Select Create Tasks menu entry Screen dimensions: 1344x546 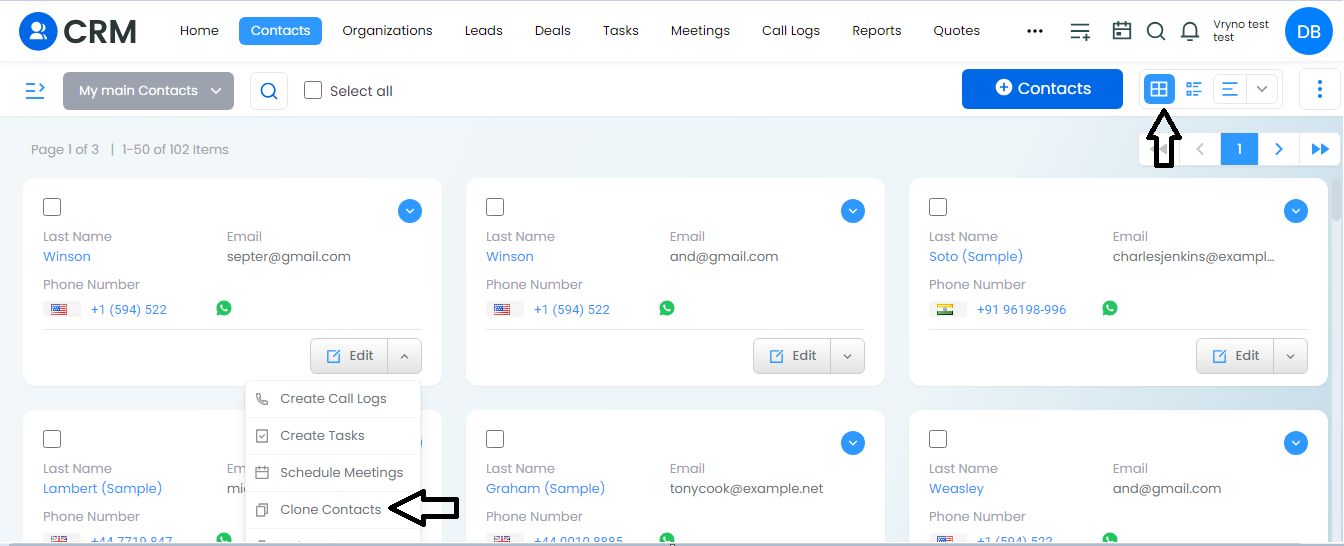tap(333, 436)
